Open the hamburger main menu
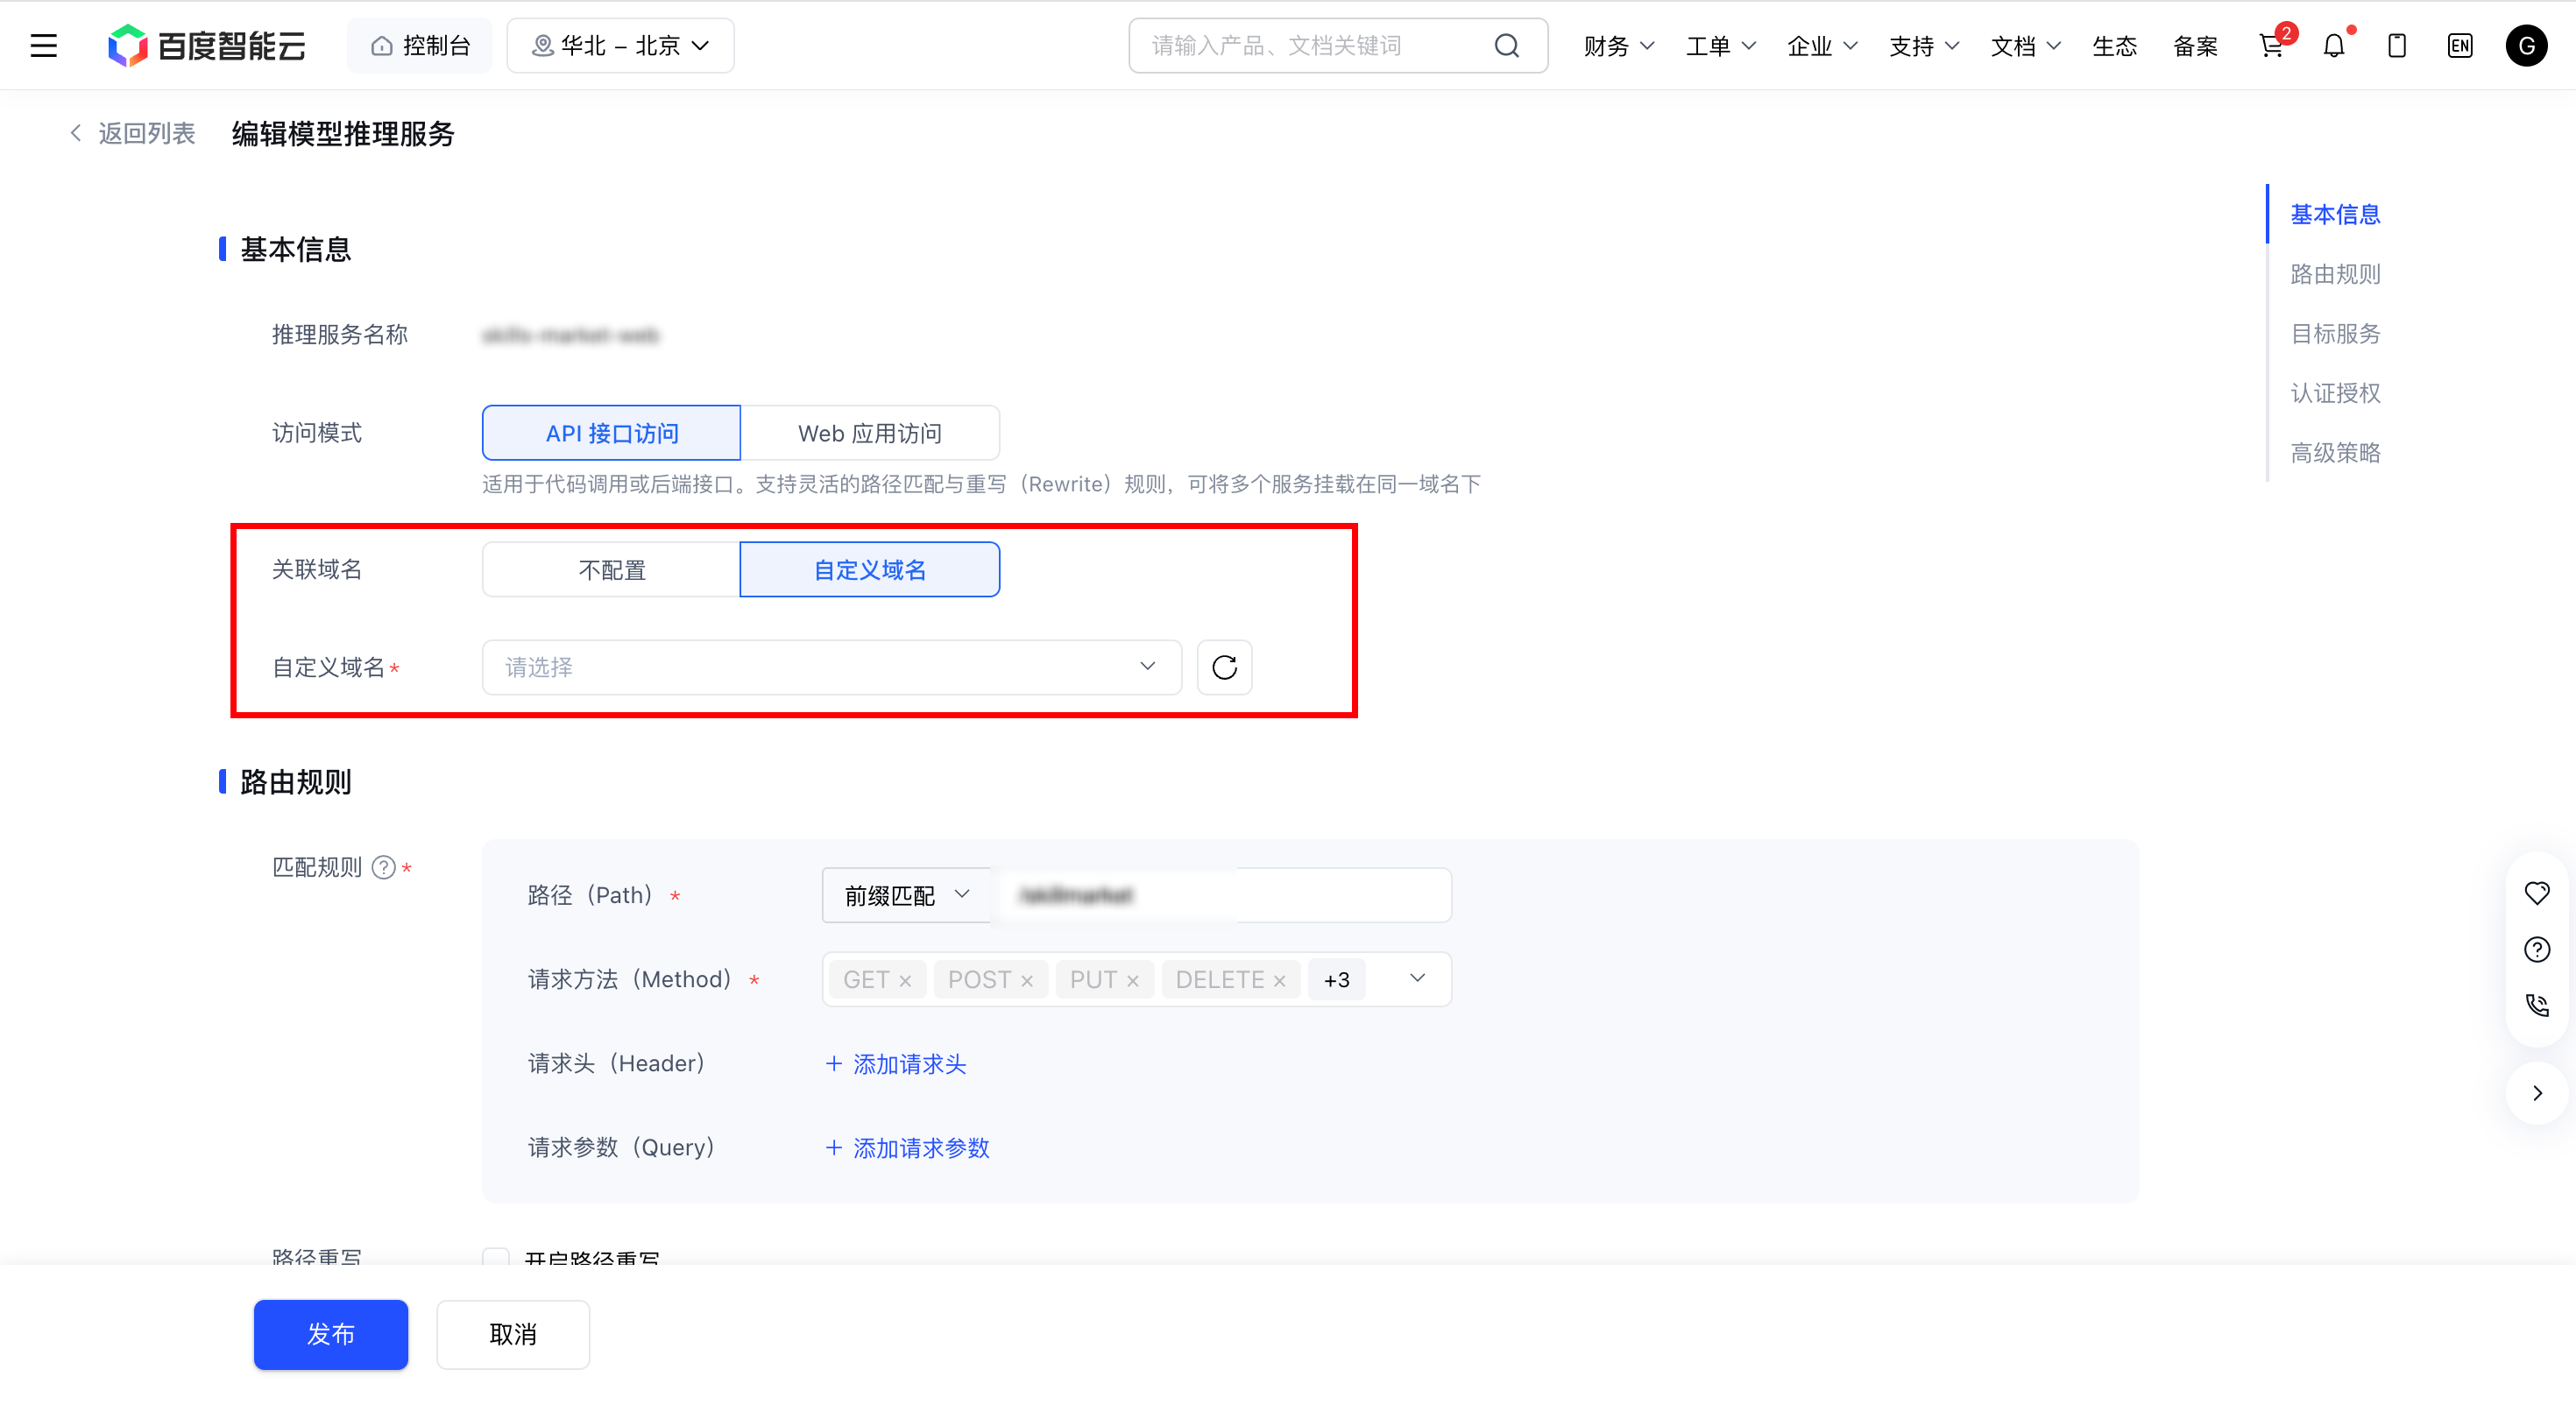 (43, 46)
